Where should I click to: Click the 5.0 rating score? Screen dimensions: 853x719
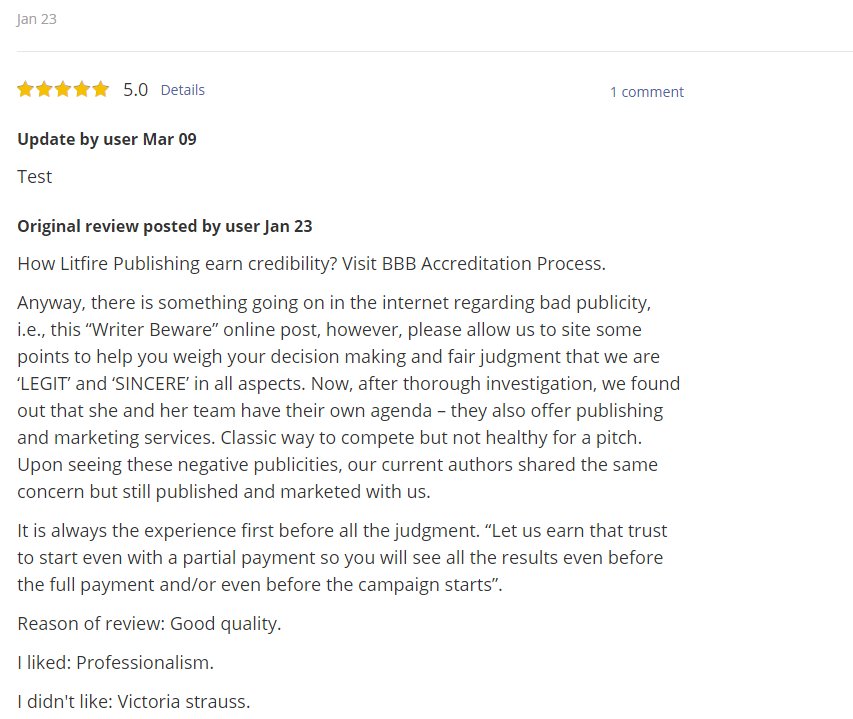point(135,90)
